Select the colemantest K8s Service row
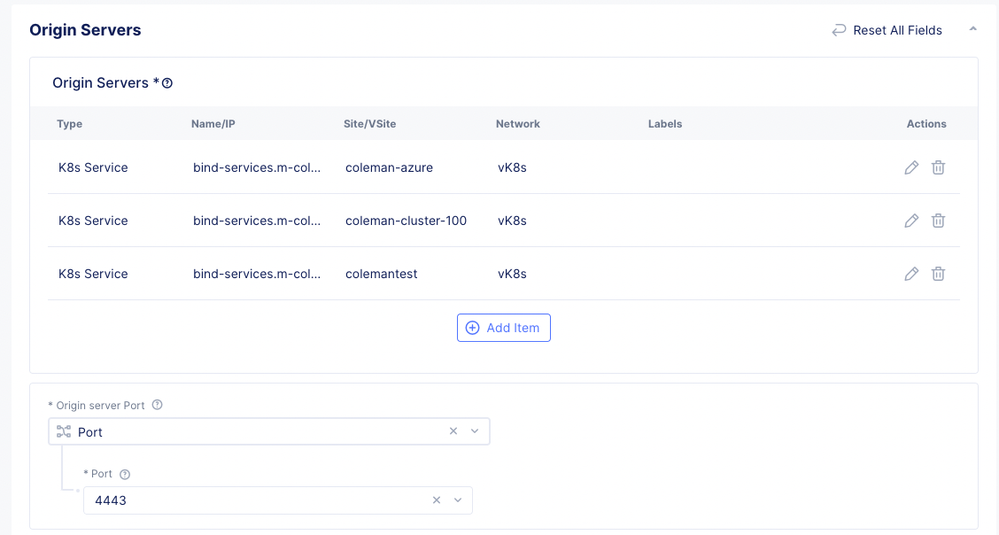The width and height of the screenshot is (999, 535). (x=93, y=274)
